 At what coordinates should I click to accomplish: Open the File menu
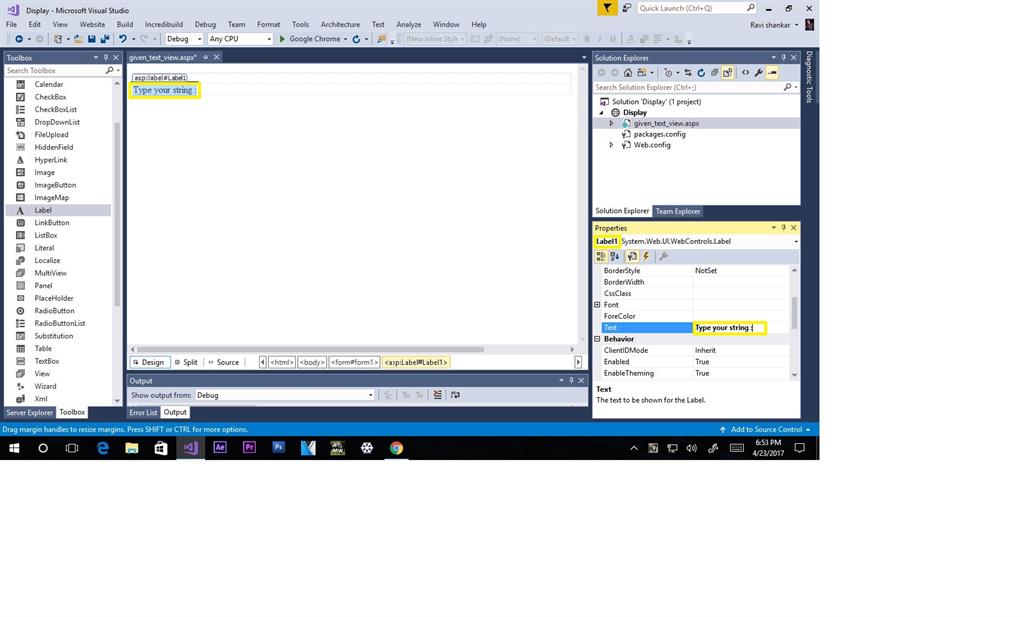tap(12, 24)
